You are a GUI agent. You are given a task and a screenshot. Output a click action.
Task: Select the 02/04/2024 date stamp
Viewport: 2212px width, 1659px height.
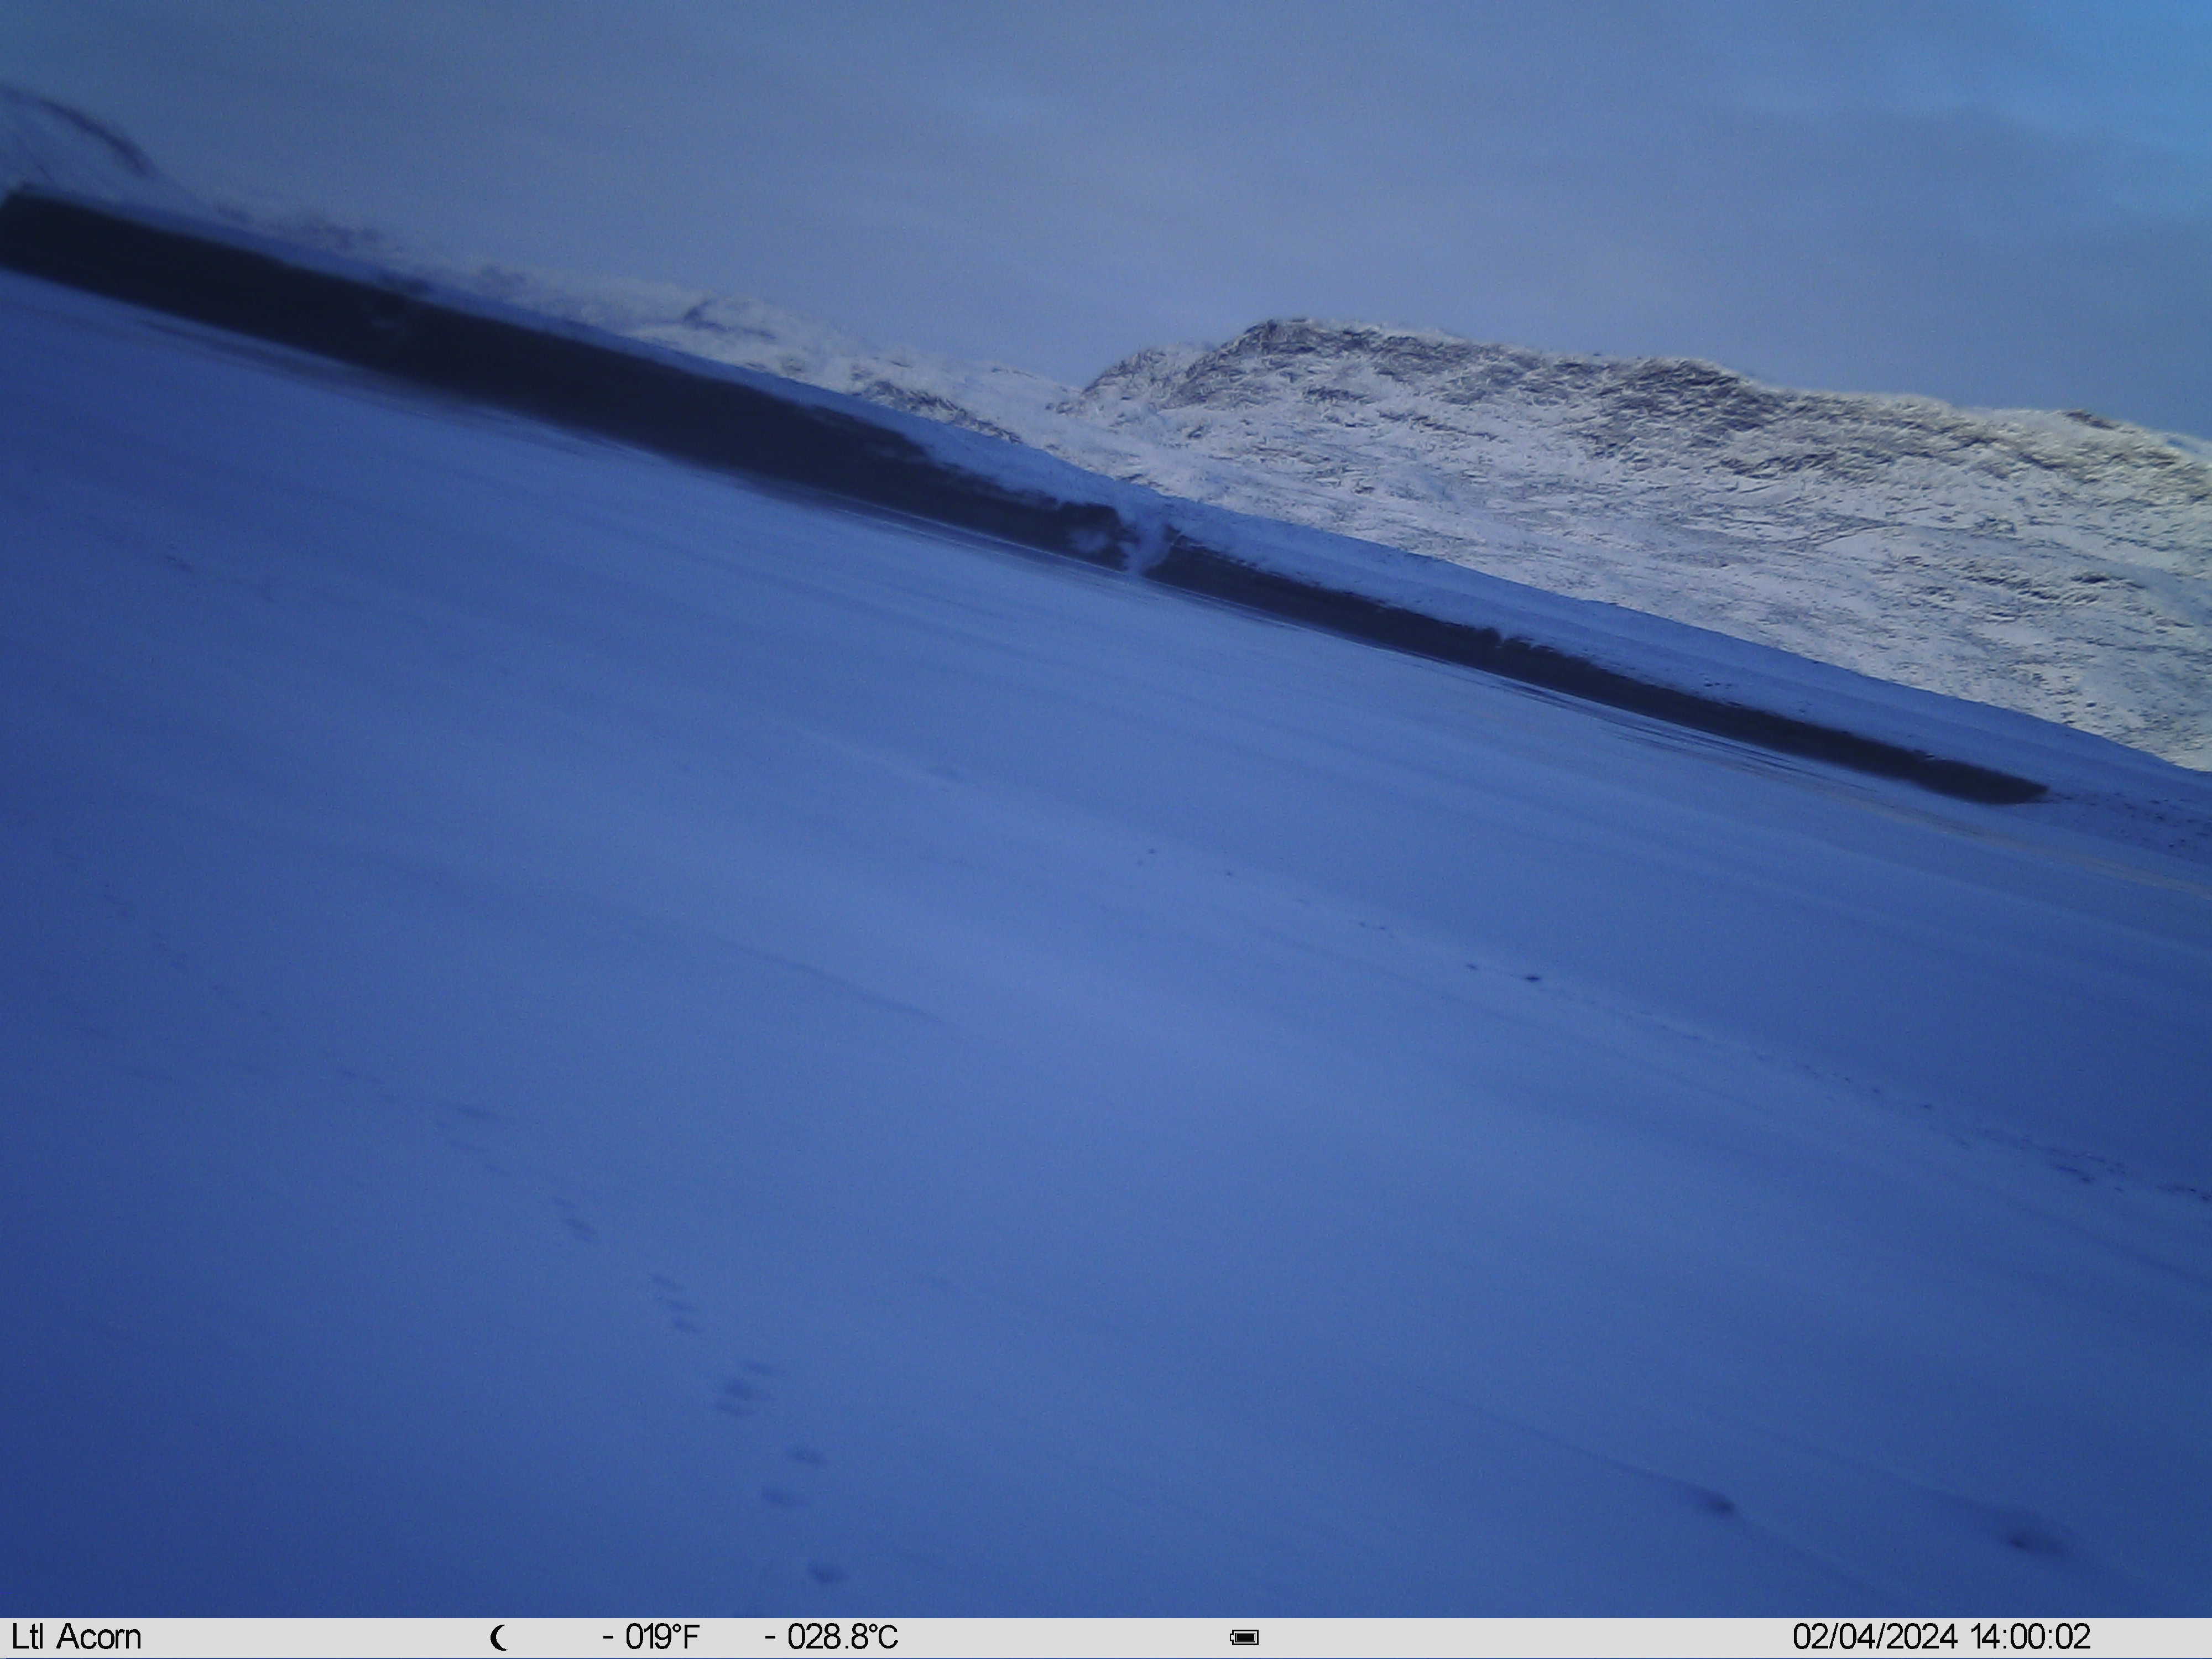[x=1875, y=1637]
